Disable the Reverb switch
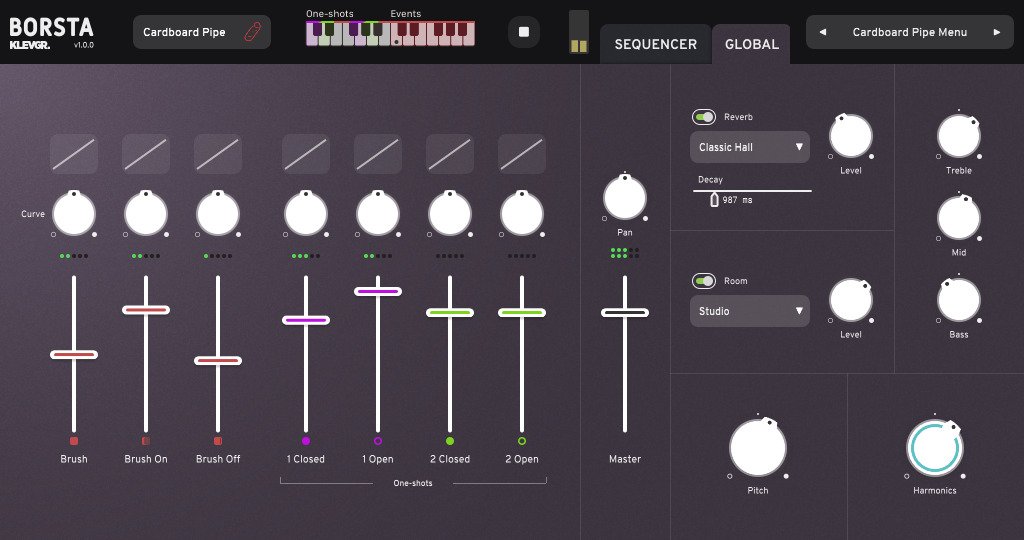 point(704,117)
